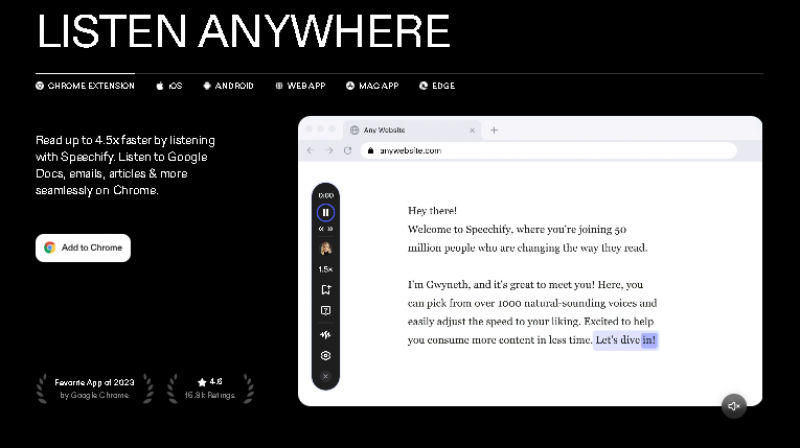Click the waveform icon in the player

(x=325, y=334)
